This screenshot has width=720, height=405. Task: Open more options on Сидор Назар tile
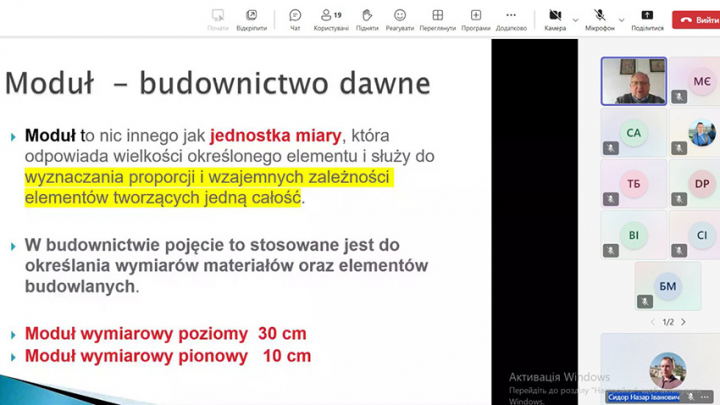point(707,397)
